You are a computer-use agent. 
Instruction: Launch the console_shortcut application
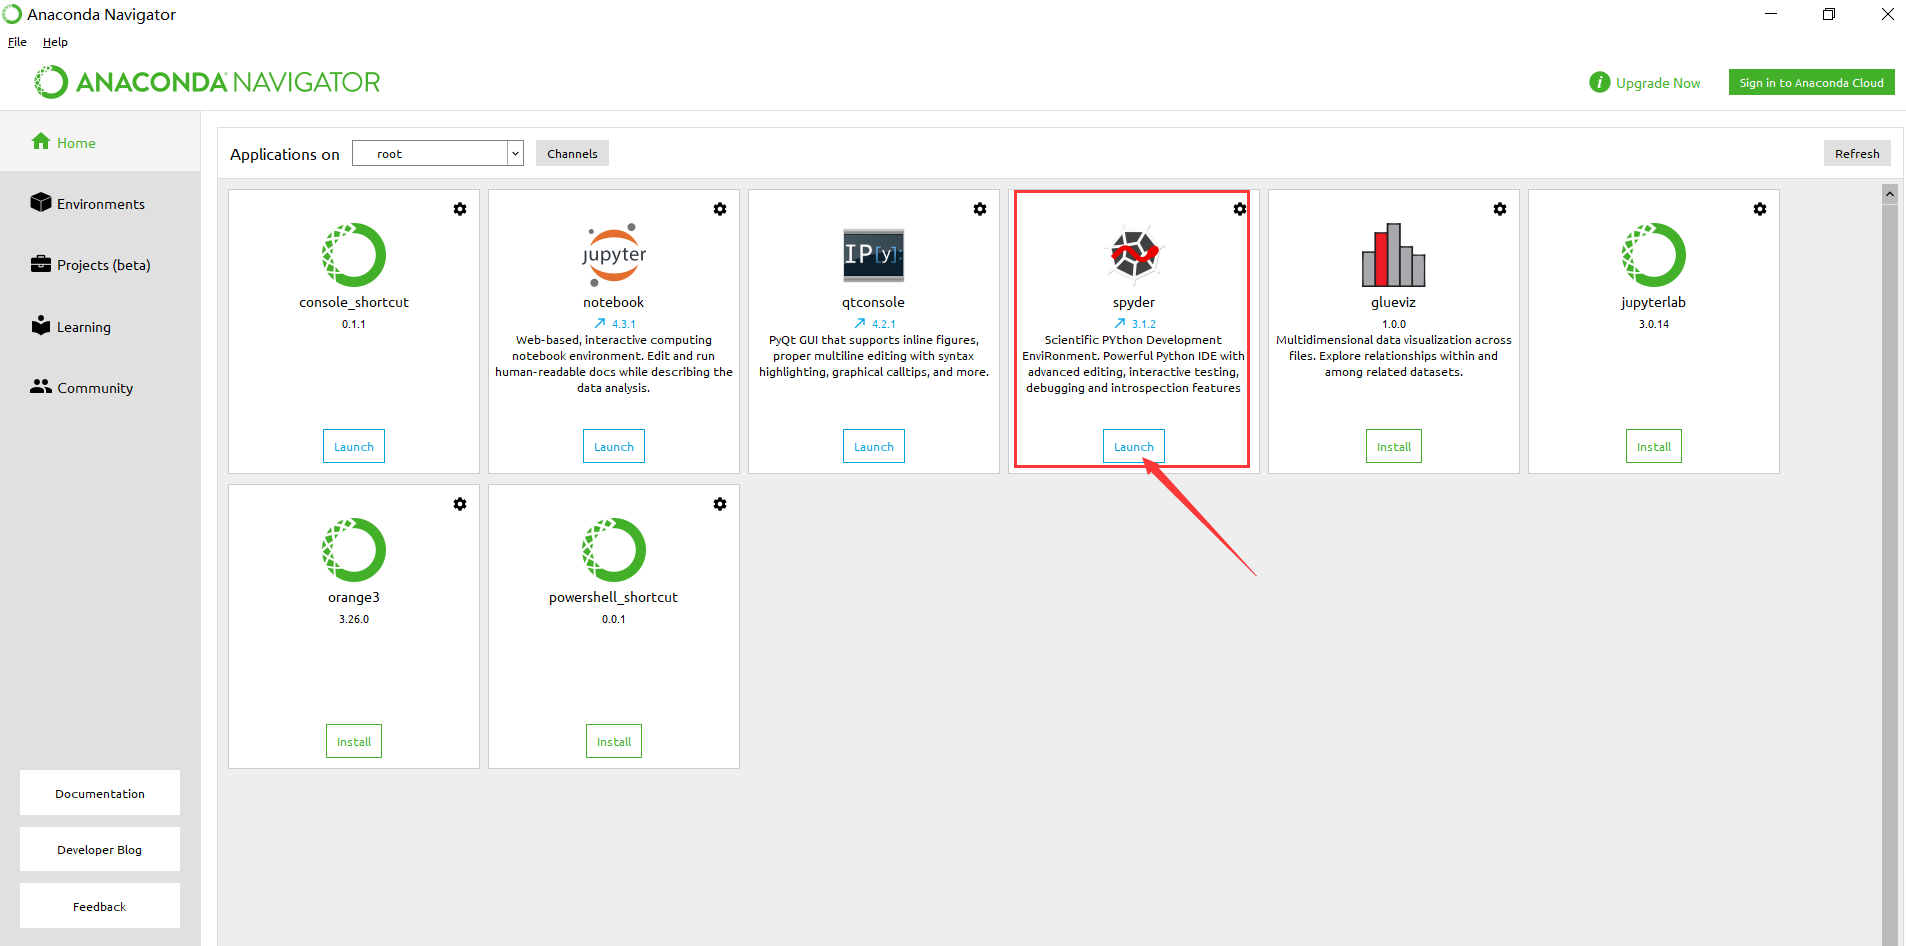tap(354, 446)
